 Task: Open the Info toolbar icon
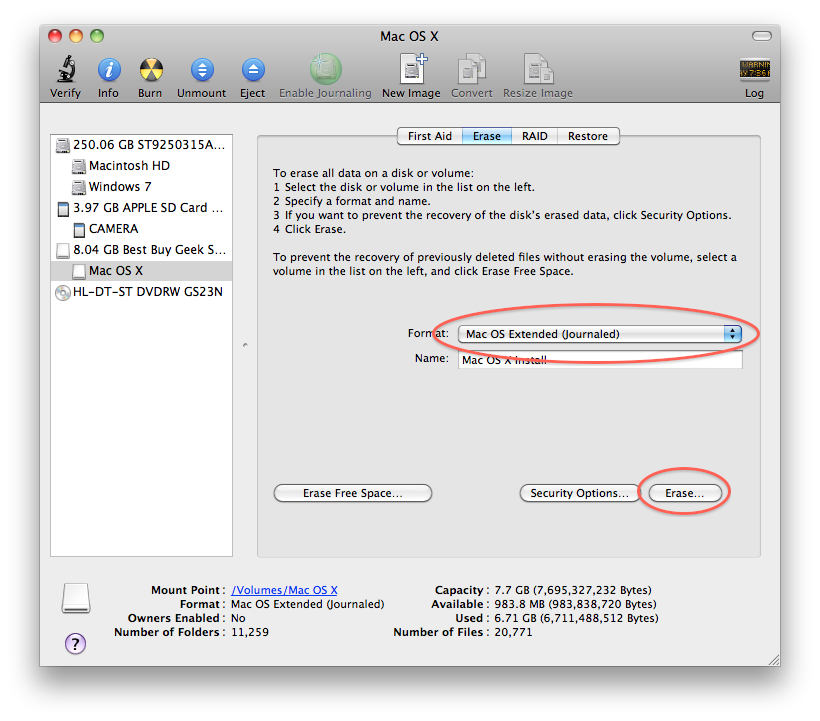click(x=109, y=70)
